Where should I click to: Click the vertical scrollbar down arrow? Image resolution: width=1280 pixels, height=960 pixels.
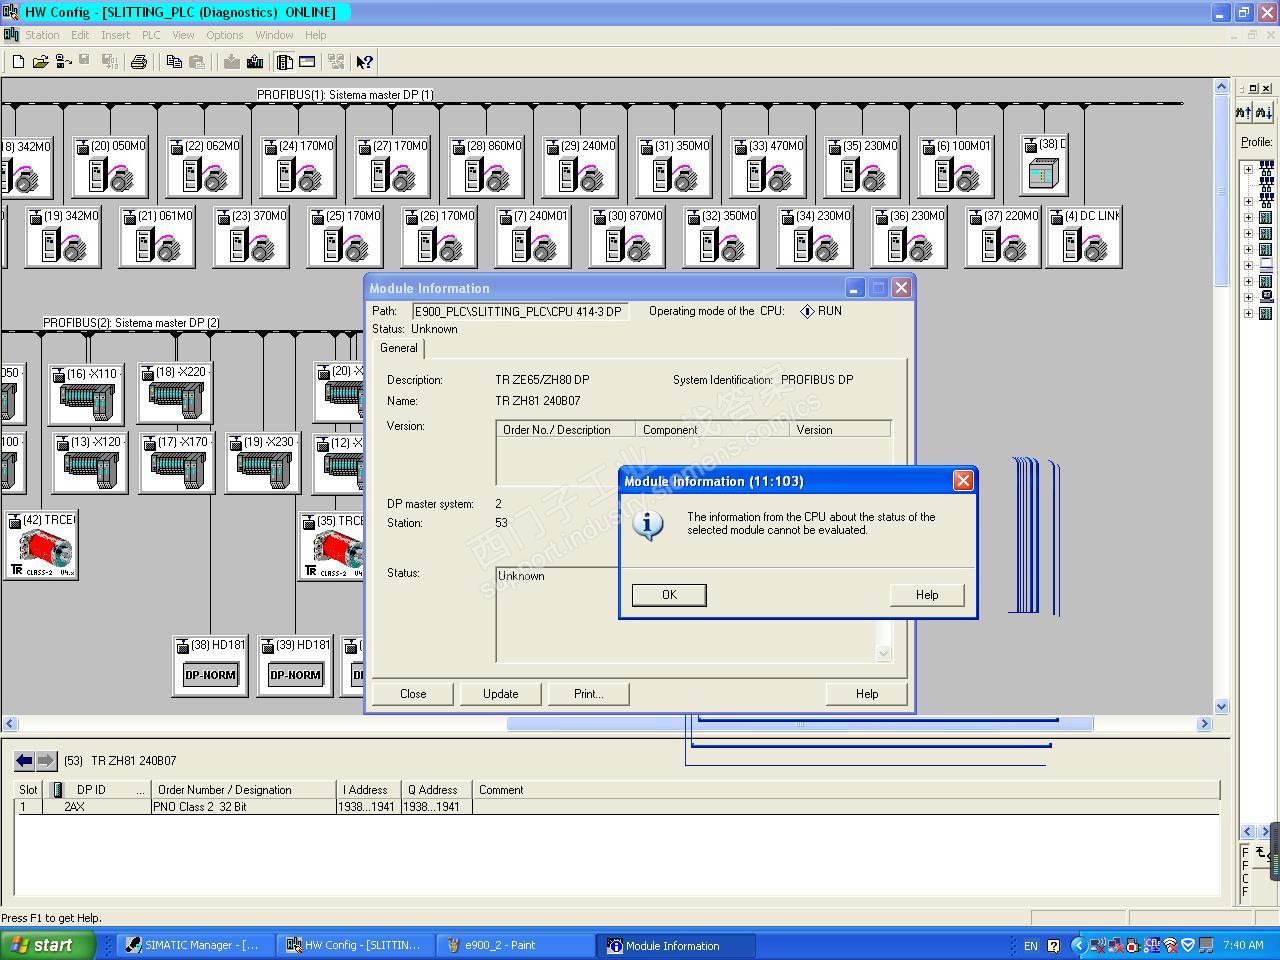1221,707
